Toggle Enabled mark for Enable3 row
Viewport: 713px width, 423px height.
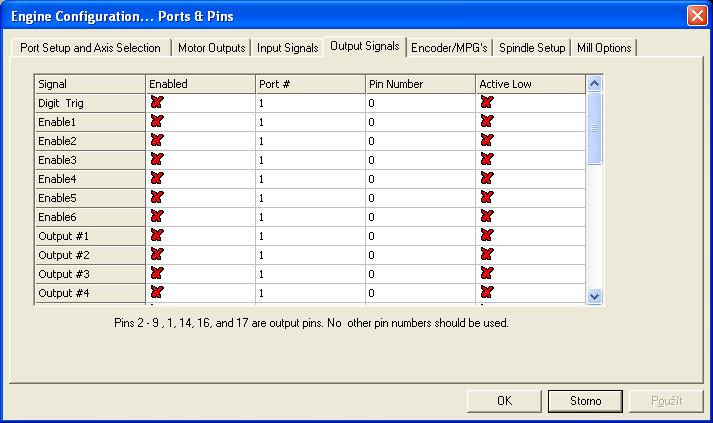click(156, 160)
